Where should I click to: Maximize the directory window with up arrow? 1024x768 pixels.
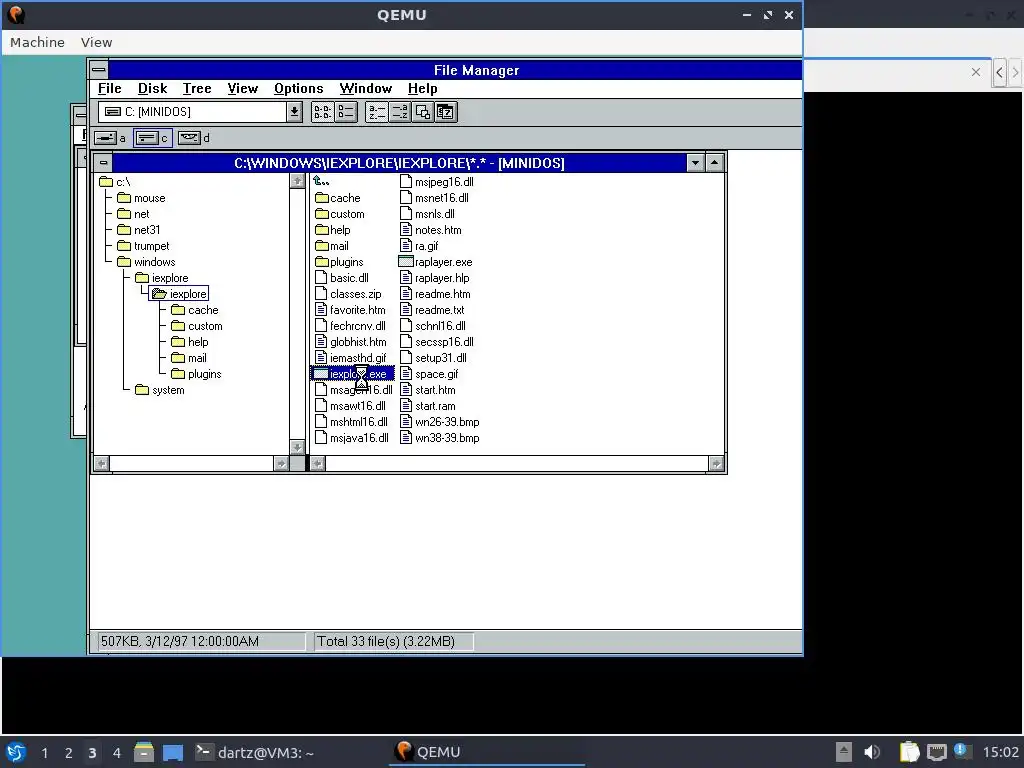[x=714, y=163]
